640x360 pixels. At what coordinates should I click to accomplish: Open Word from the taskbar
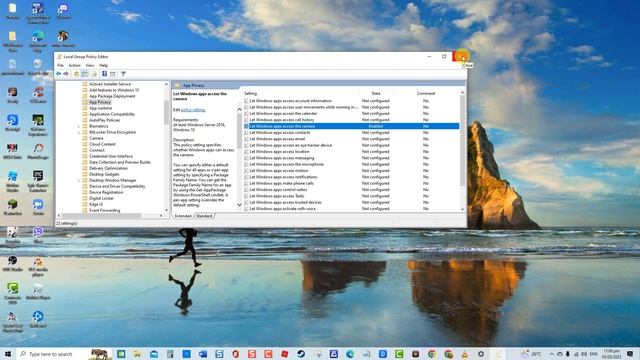203,354
